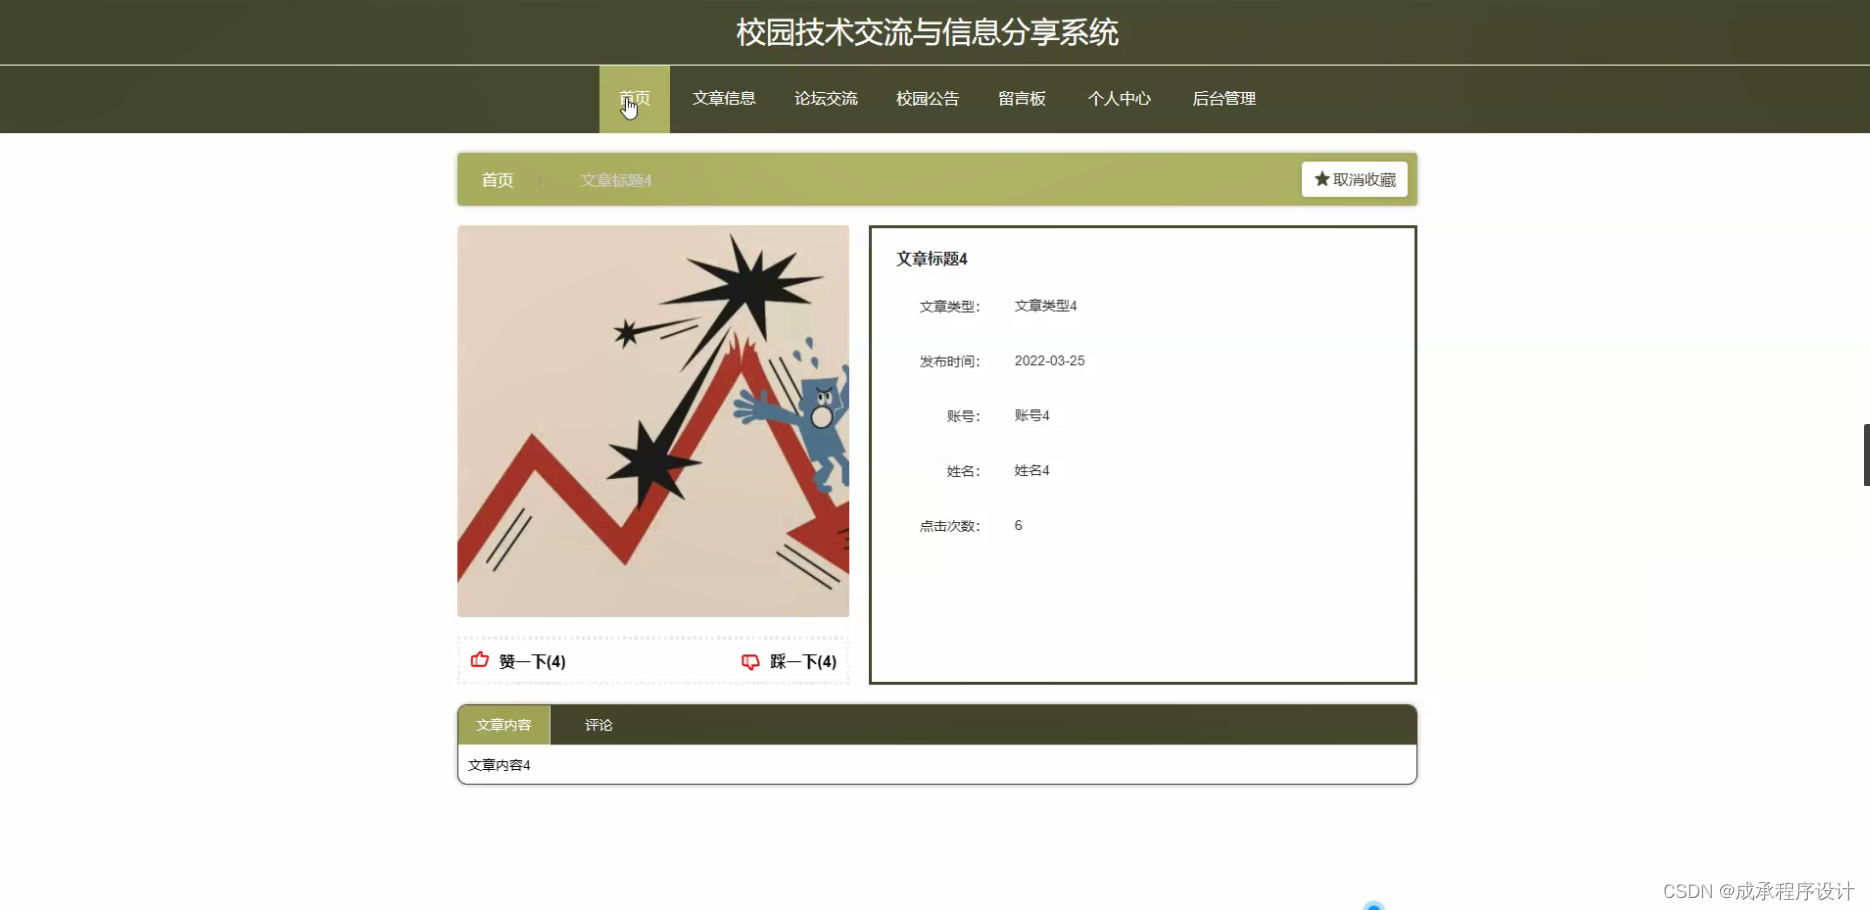Switch to the 评论 tab
Screen dimensions: 1870x910
597,725
